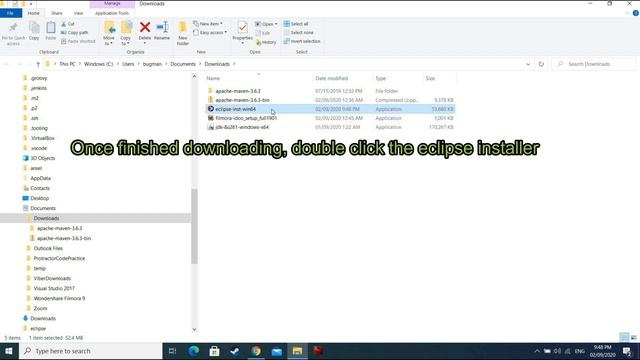
Task: Sort by the Type column header
Action: 380,78
